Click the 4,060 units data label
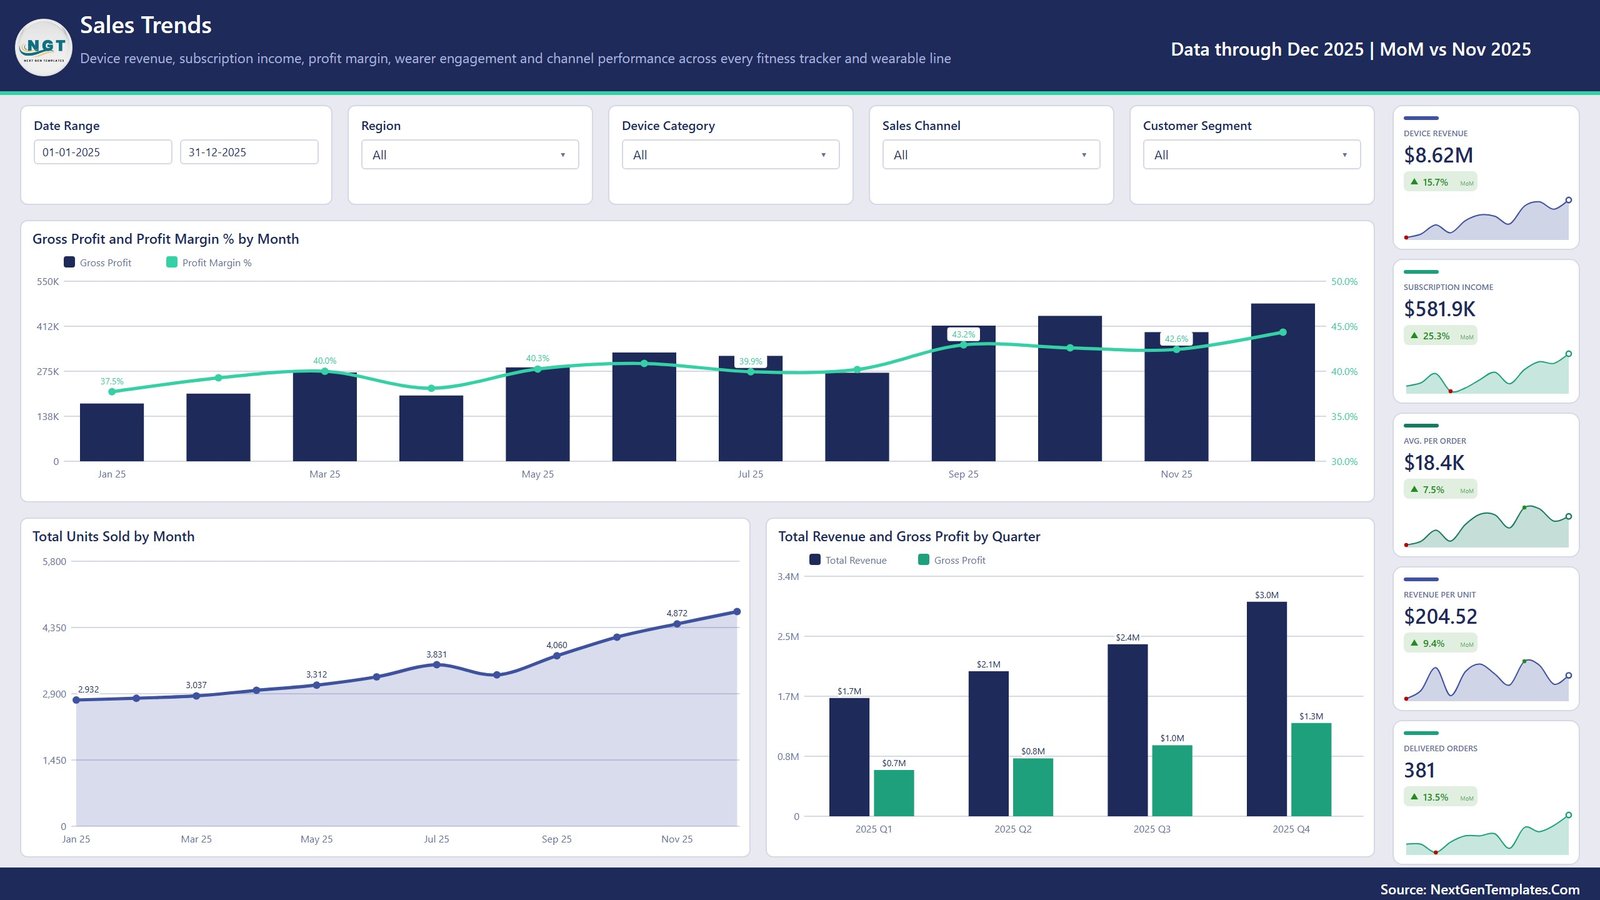 (557, 645)
